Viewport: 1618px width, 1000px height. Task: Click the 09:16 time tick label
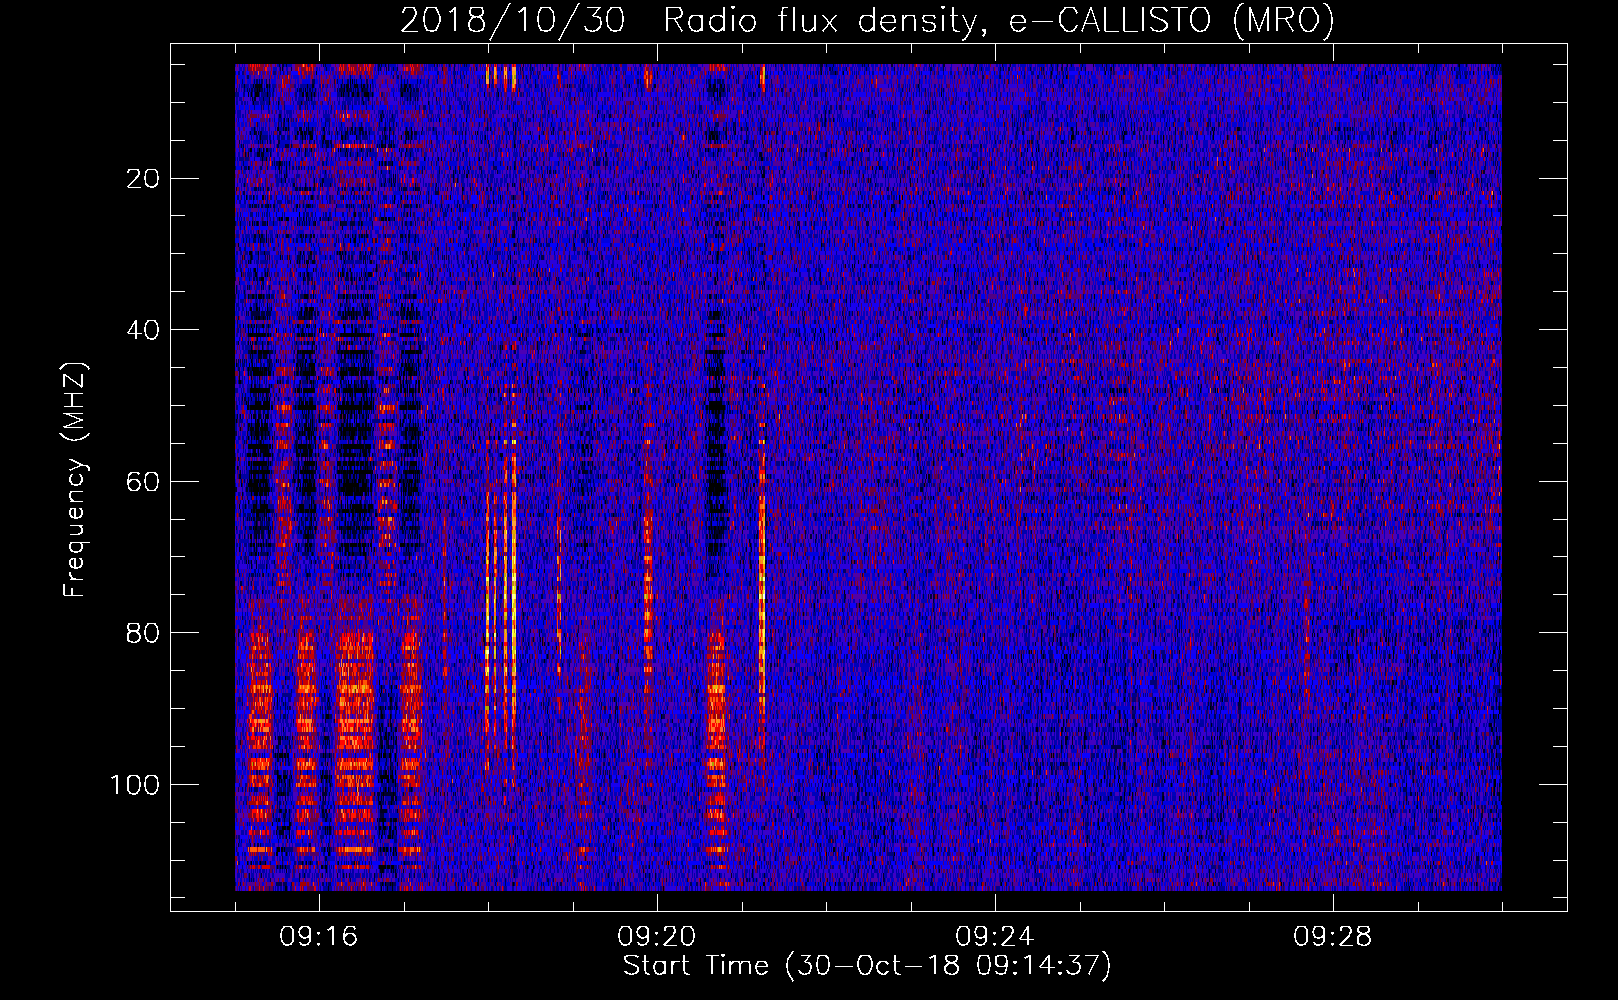coord(319,937)
